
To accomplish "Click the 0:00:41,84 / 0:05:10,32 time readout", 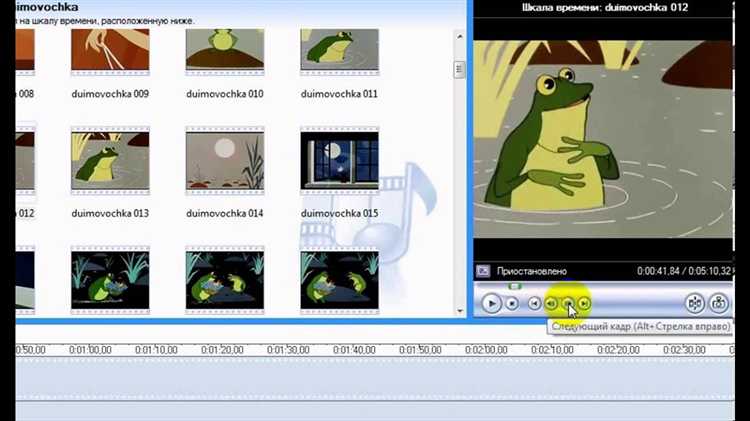I will coord(684,271).
